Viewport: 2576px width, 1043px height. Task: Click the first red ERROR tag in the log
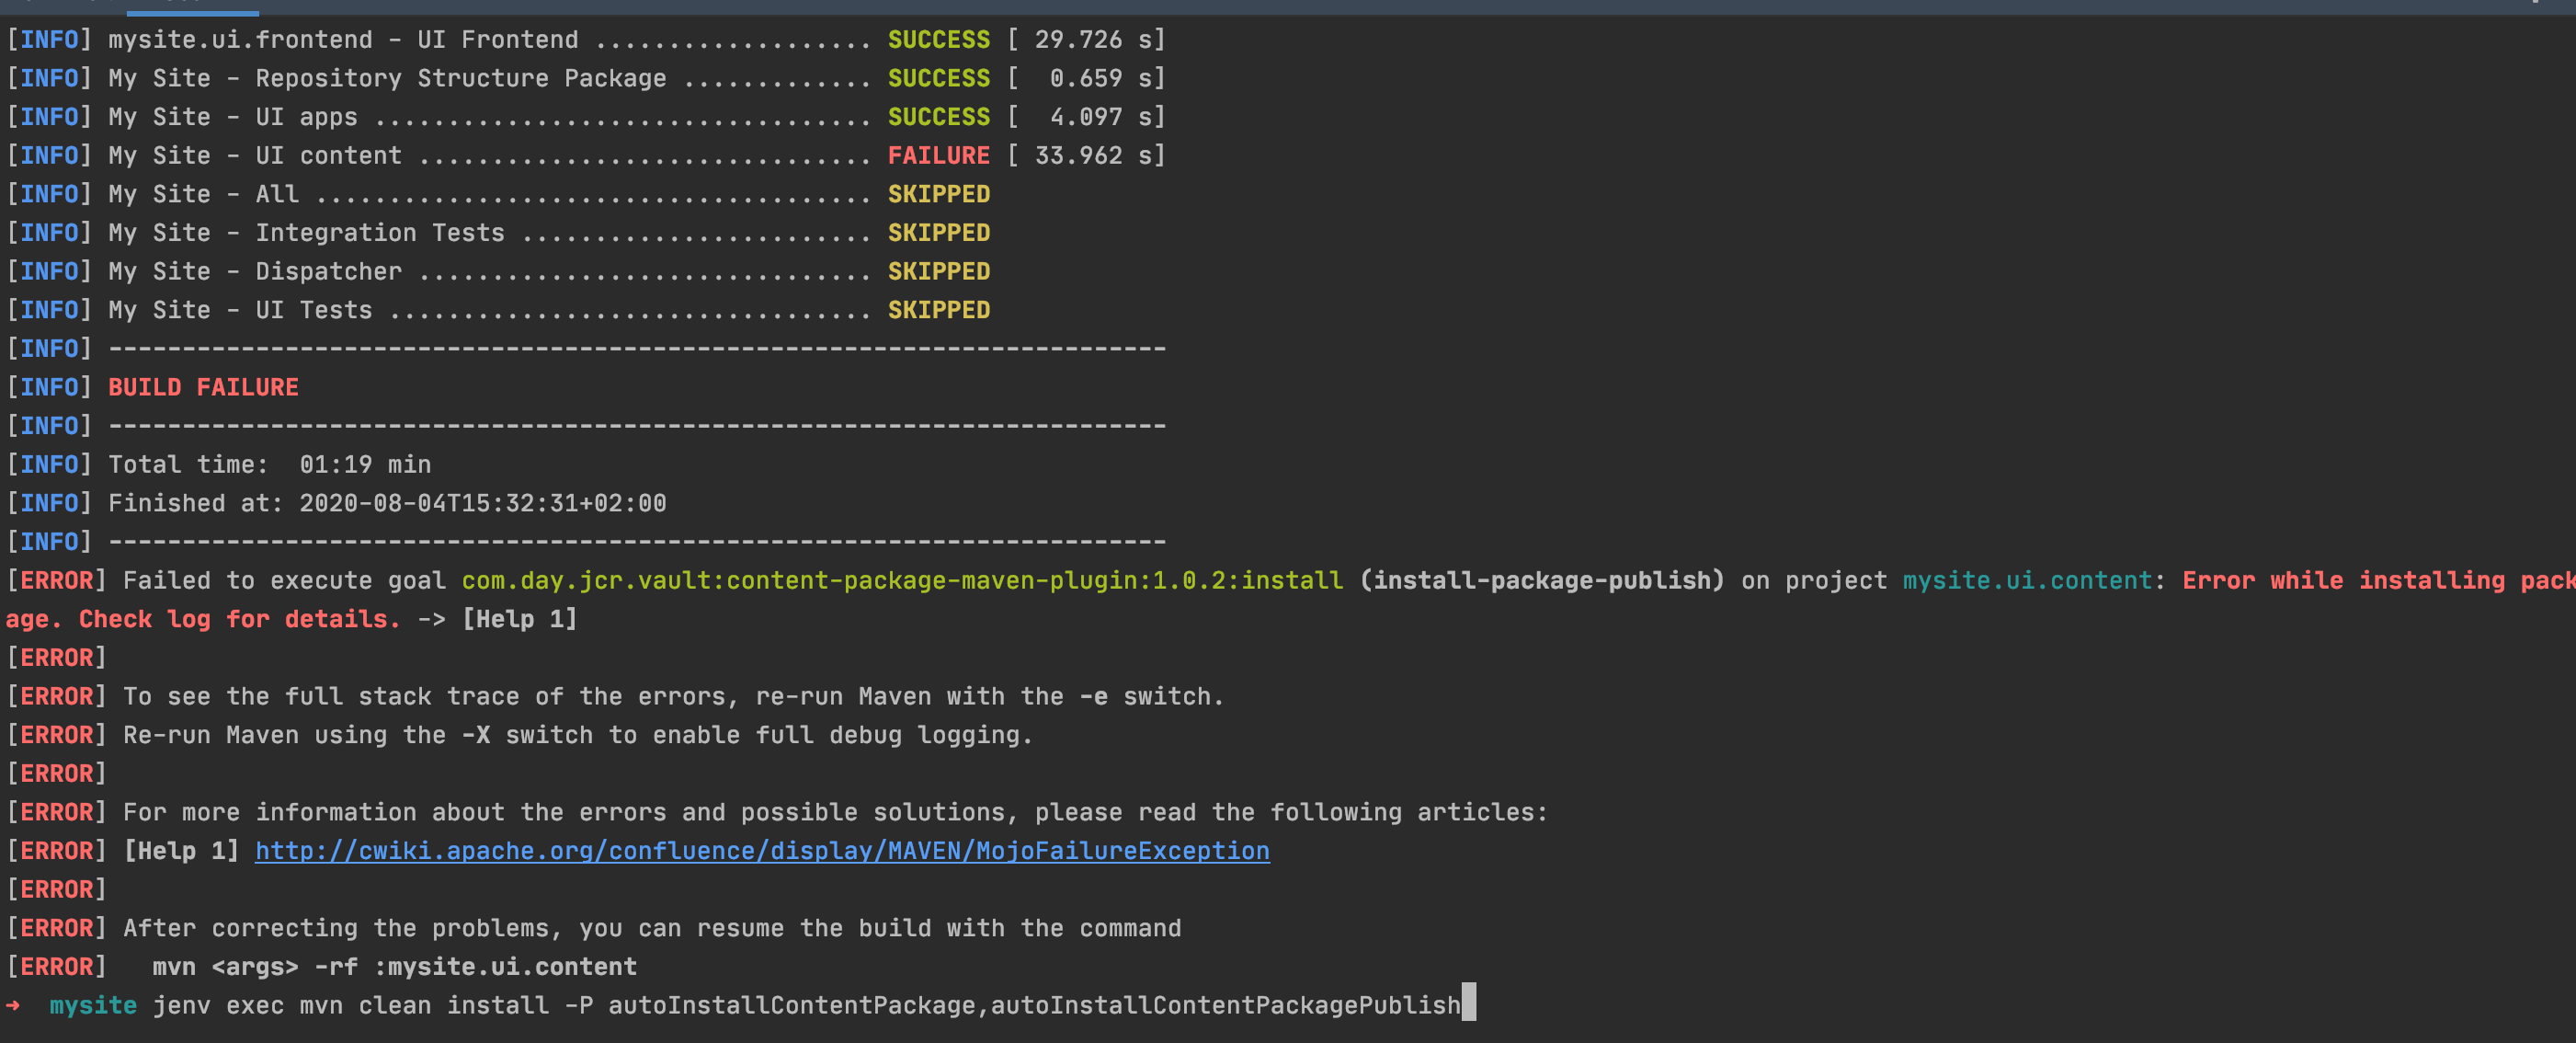tap(55, 580)
